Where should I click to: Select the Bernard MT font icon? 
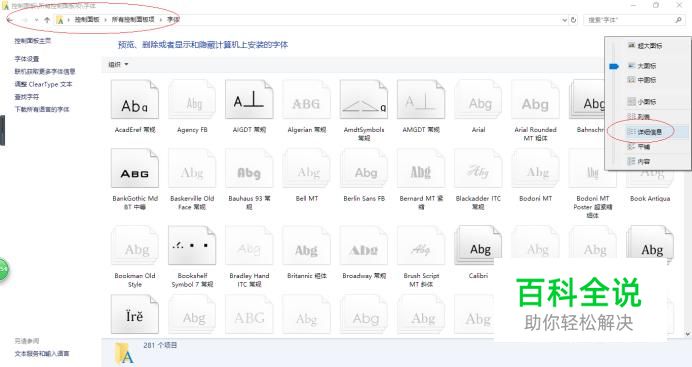[x=421, y=169]
